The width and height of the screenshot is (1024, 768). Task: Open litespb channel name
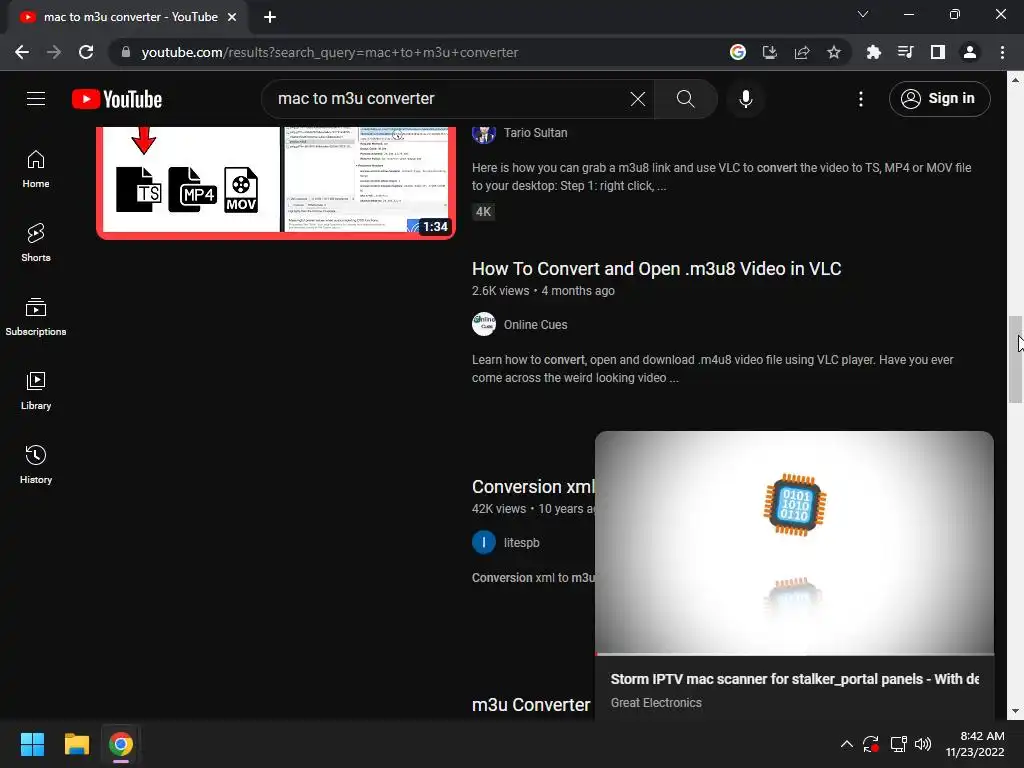point(521,543)
